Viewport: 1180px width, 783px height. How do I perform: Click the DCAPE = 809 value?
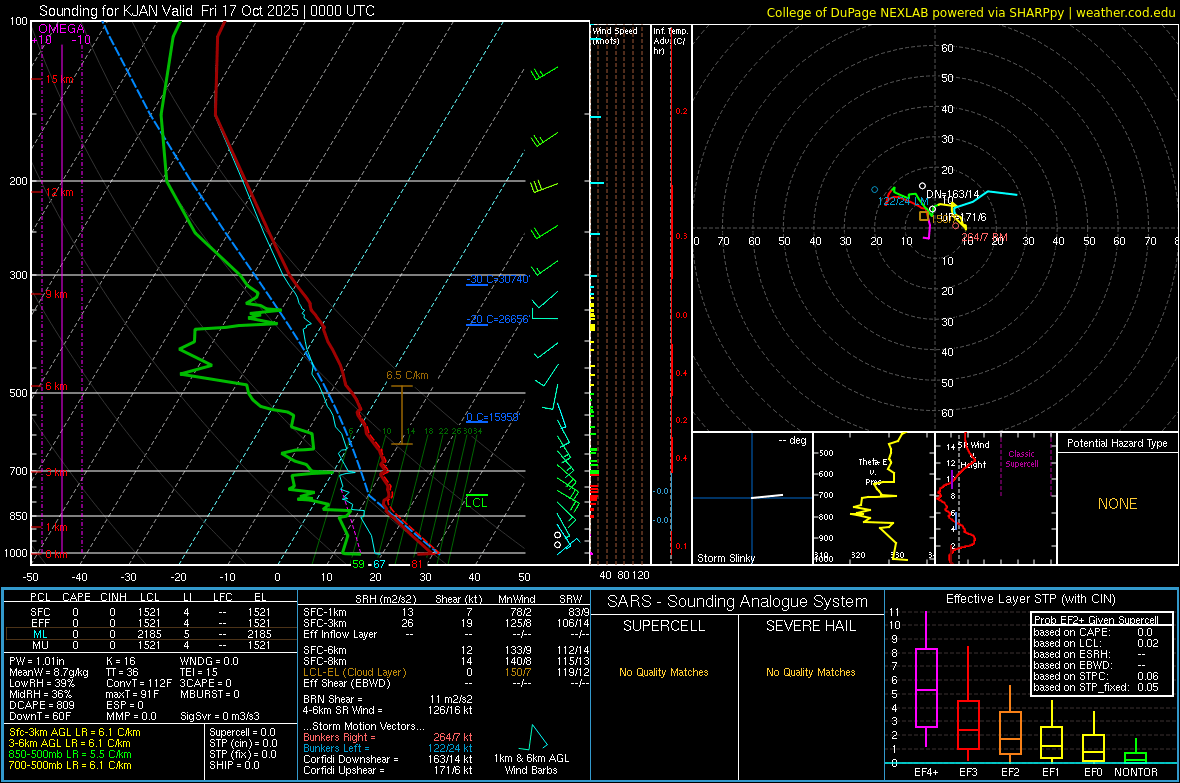tap(41, 705)
